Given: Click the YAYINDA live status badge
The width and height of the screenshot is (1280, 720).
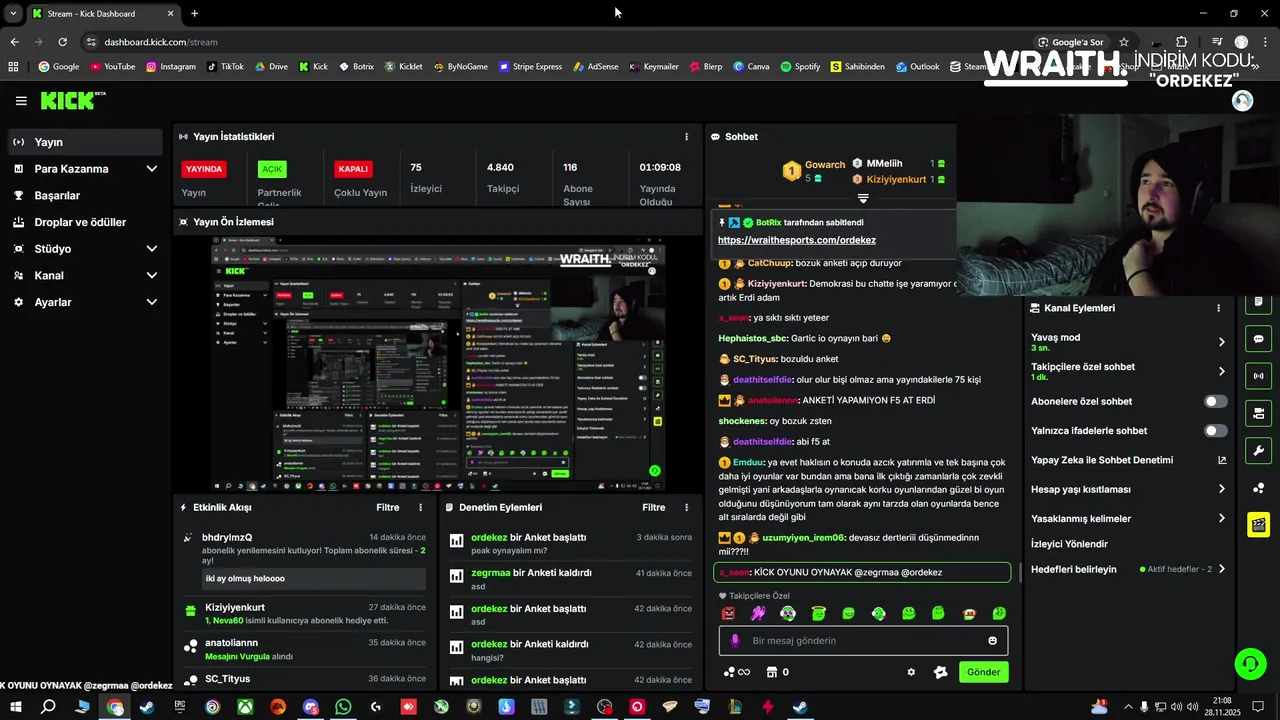Looking at the screenshot, I should [203, 169].
